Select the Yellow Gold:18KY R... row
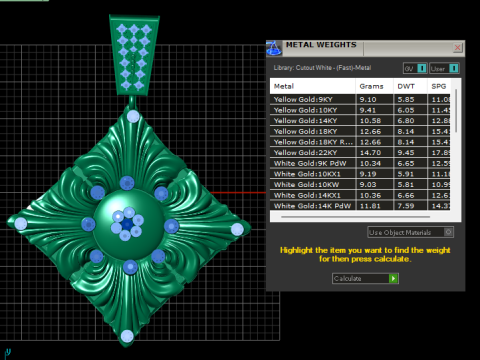The image size is (480, 360). point(360,142)
